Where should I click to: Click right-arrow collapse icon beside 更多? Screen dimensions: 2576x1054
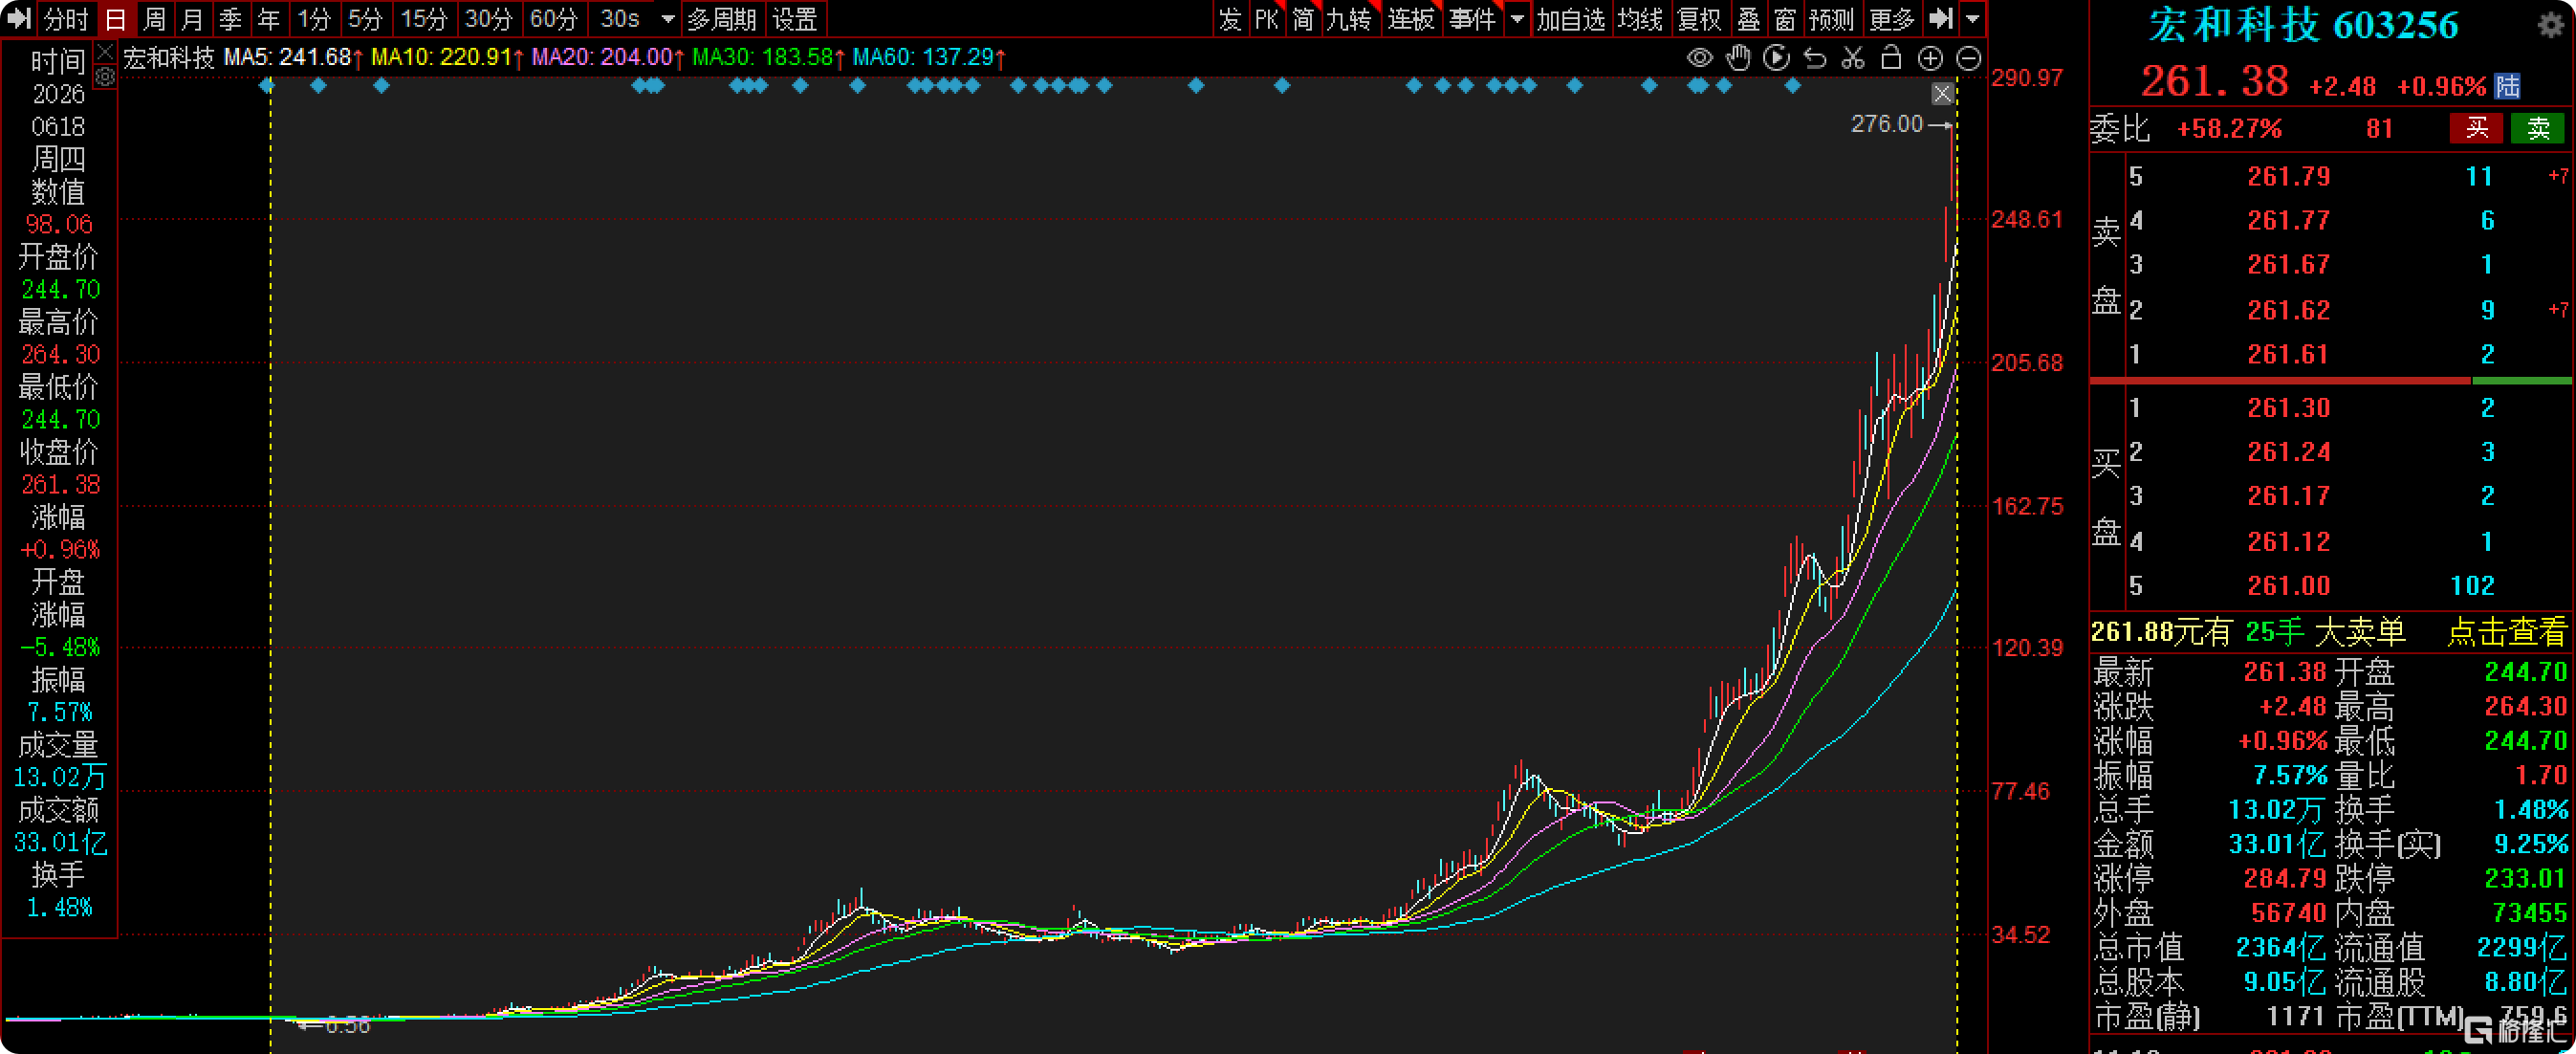(x=1941, y=18)
